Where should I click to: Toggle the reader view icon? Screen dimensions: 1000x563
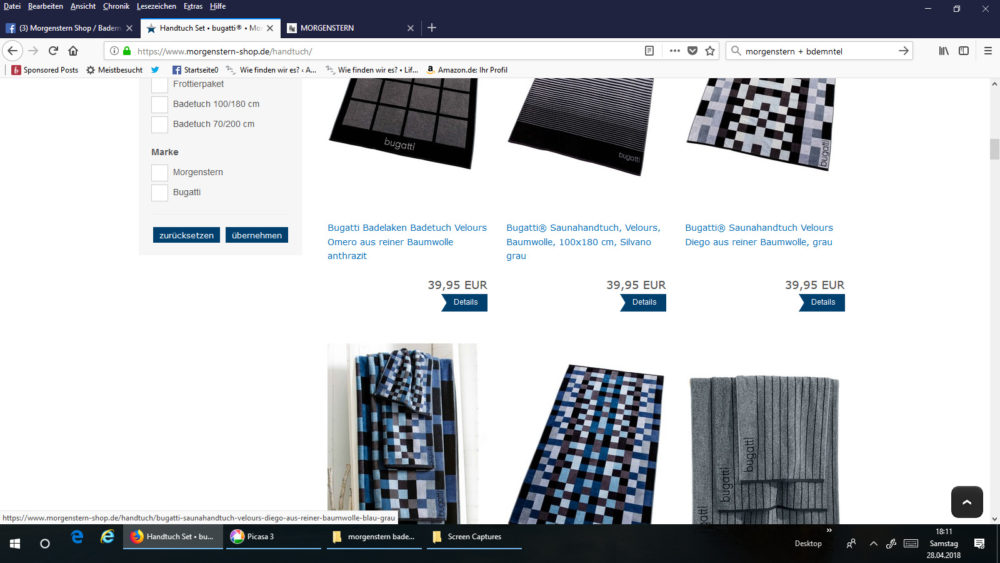click(649, 51)
